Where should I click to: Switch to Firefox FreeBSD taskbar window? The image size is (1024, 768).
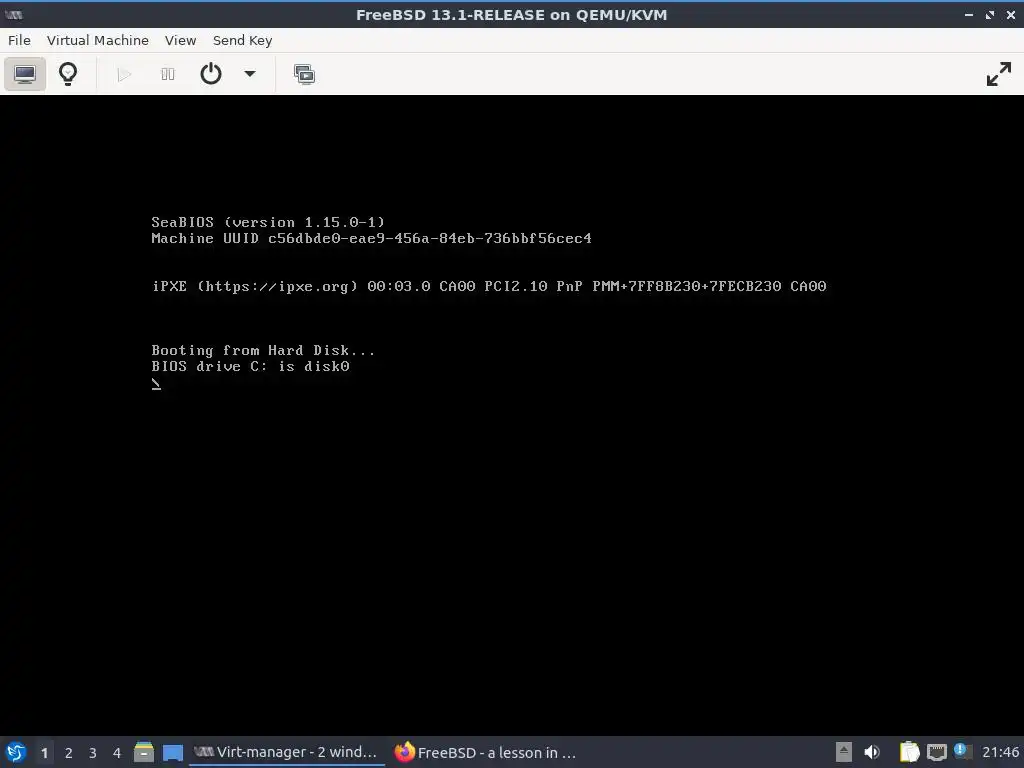[x=486, y=752]
